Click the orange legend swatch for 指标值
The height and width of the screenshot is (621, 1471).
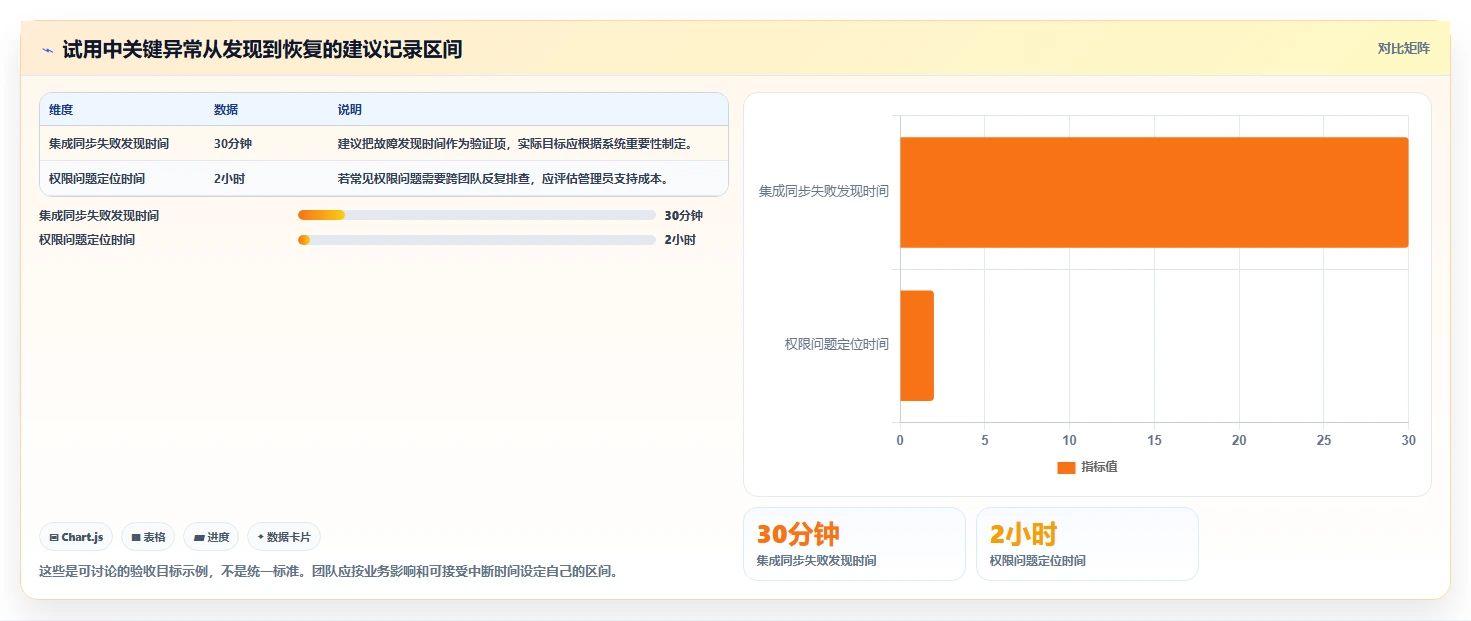coord(1066,467)
